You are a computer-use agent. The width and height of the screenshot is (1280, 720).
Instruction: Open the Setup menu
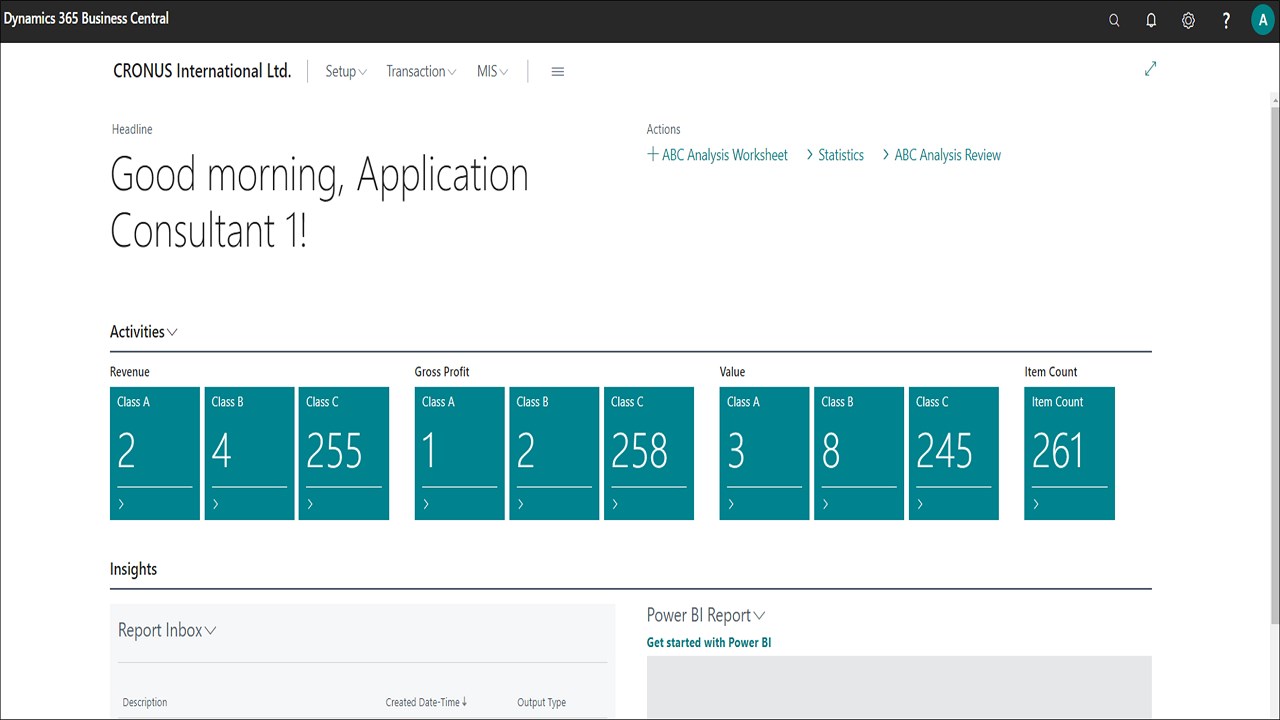pos(346,72)
